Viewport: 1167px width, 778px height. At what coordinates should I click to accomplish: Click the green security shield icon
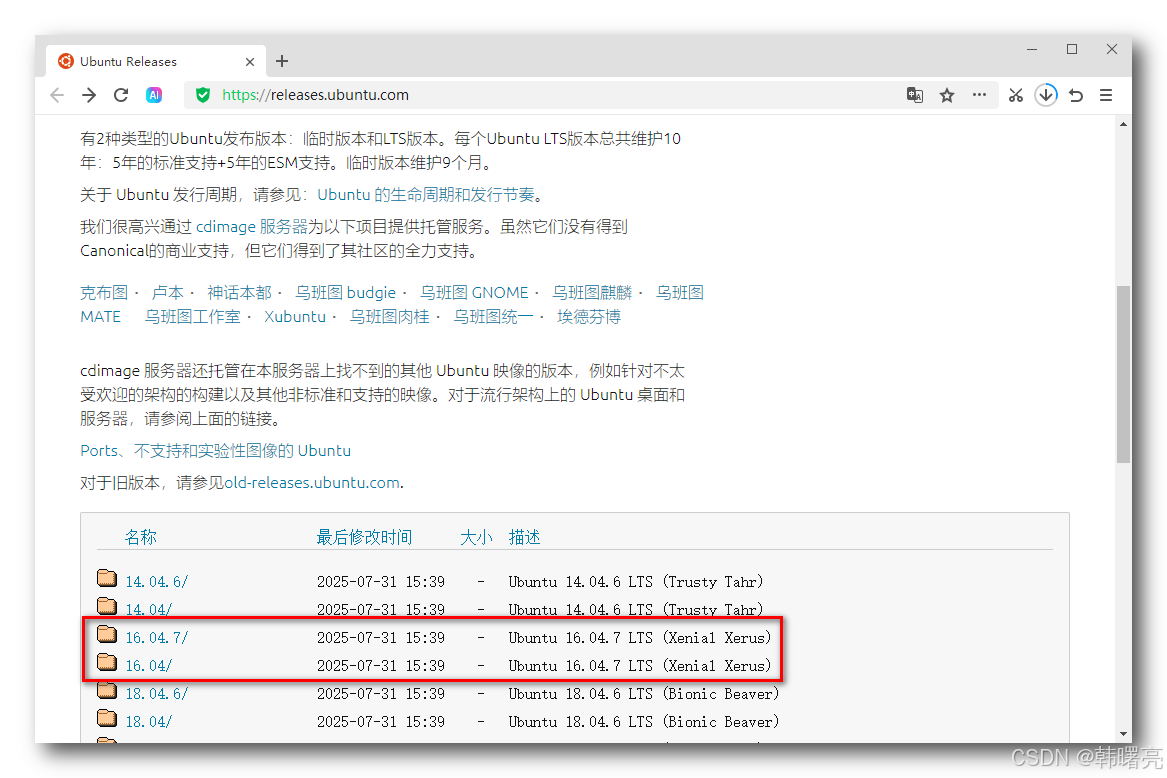202,95
